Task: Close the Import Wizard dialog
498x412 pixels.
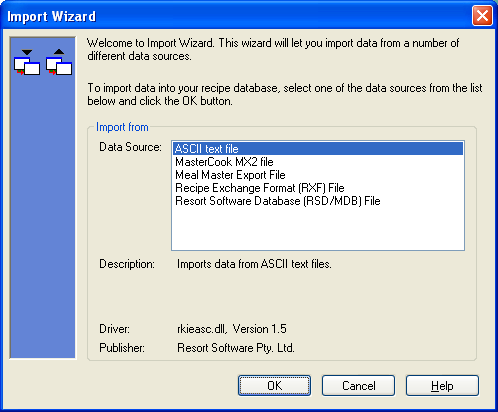Action: [482, 16]
